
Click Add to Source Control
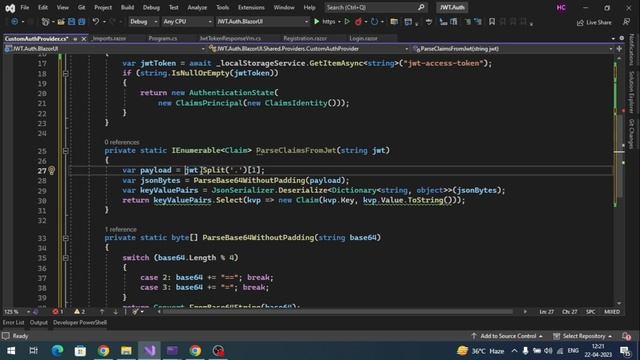(x=507, y=336)
